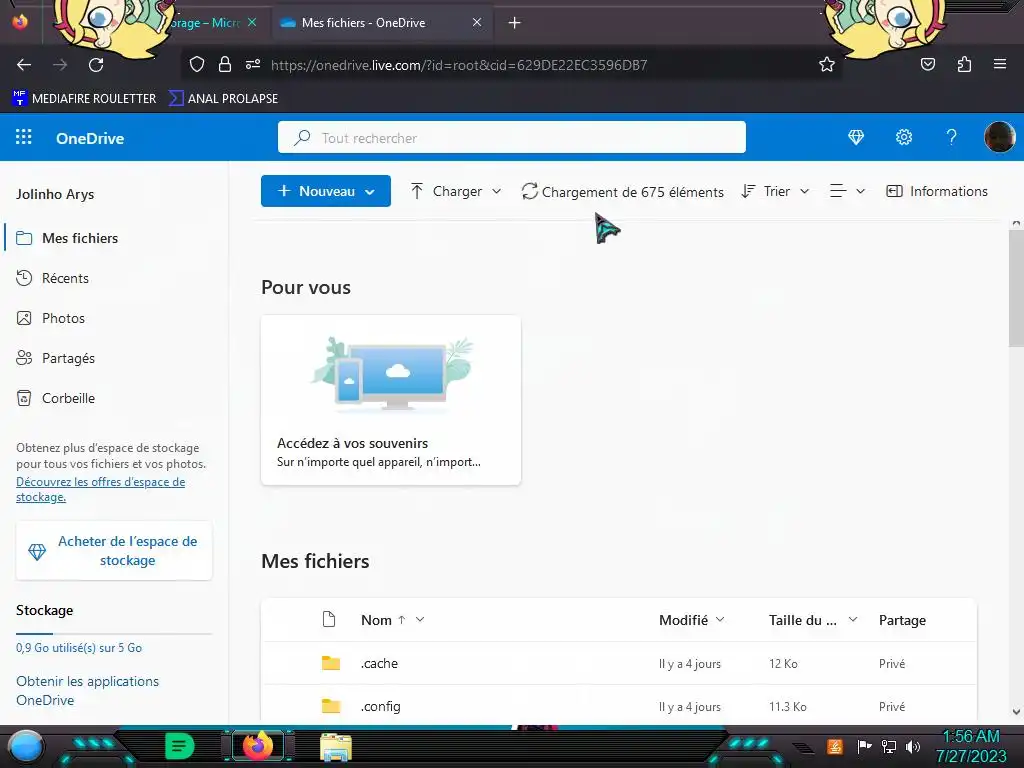Viewport: 1024px width, 768px height.
Task: Open the Firefox extensions icon
Action: [x=964, y=64]
